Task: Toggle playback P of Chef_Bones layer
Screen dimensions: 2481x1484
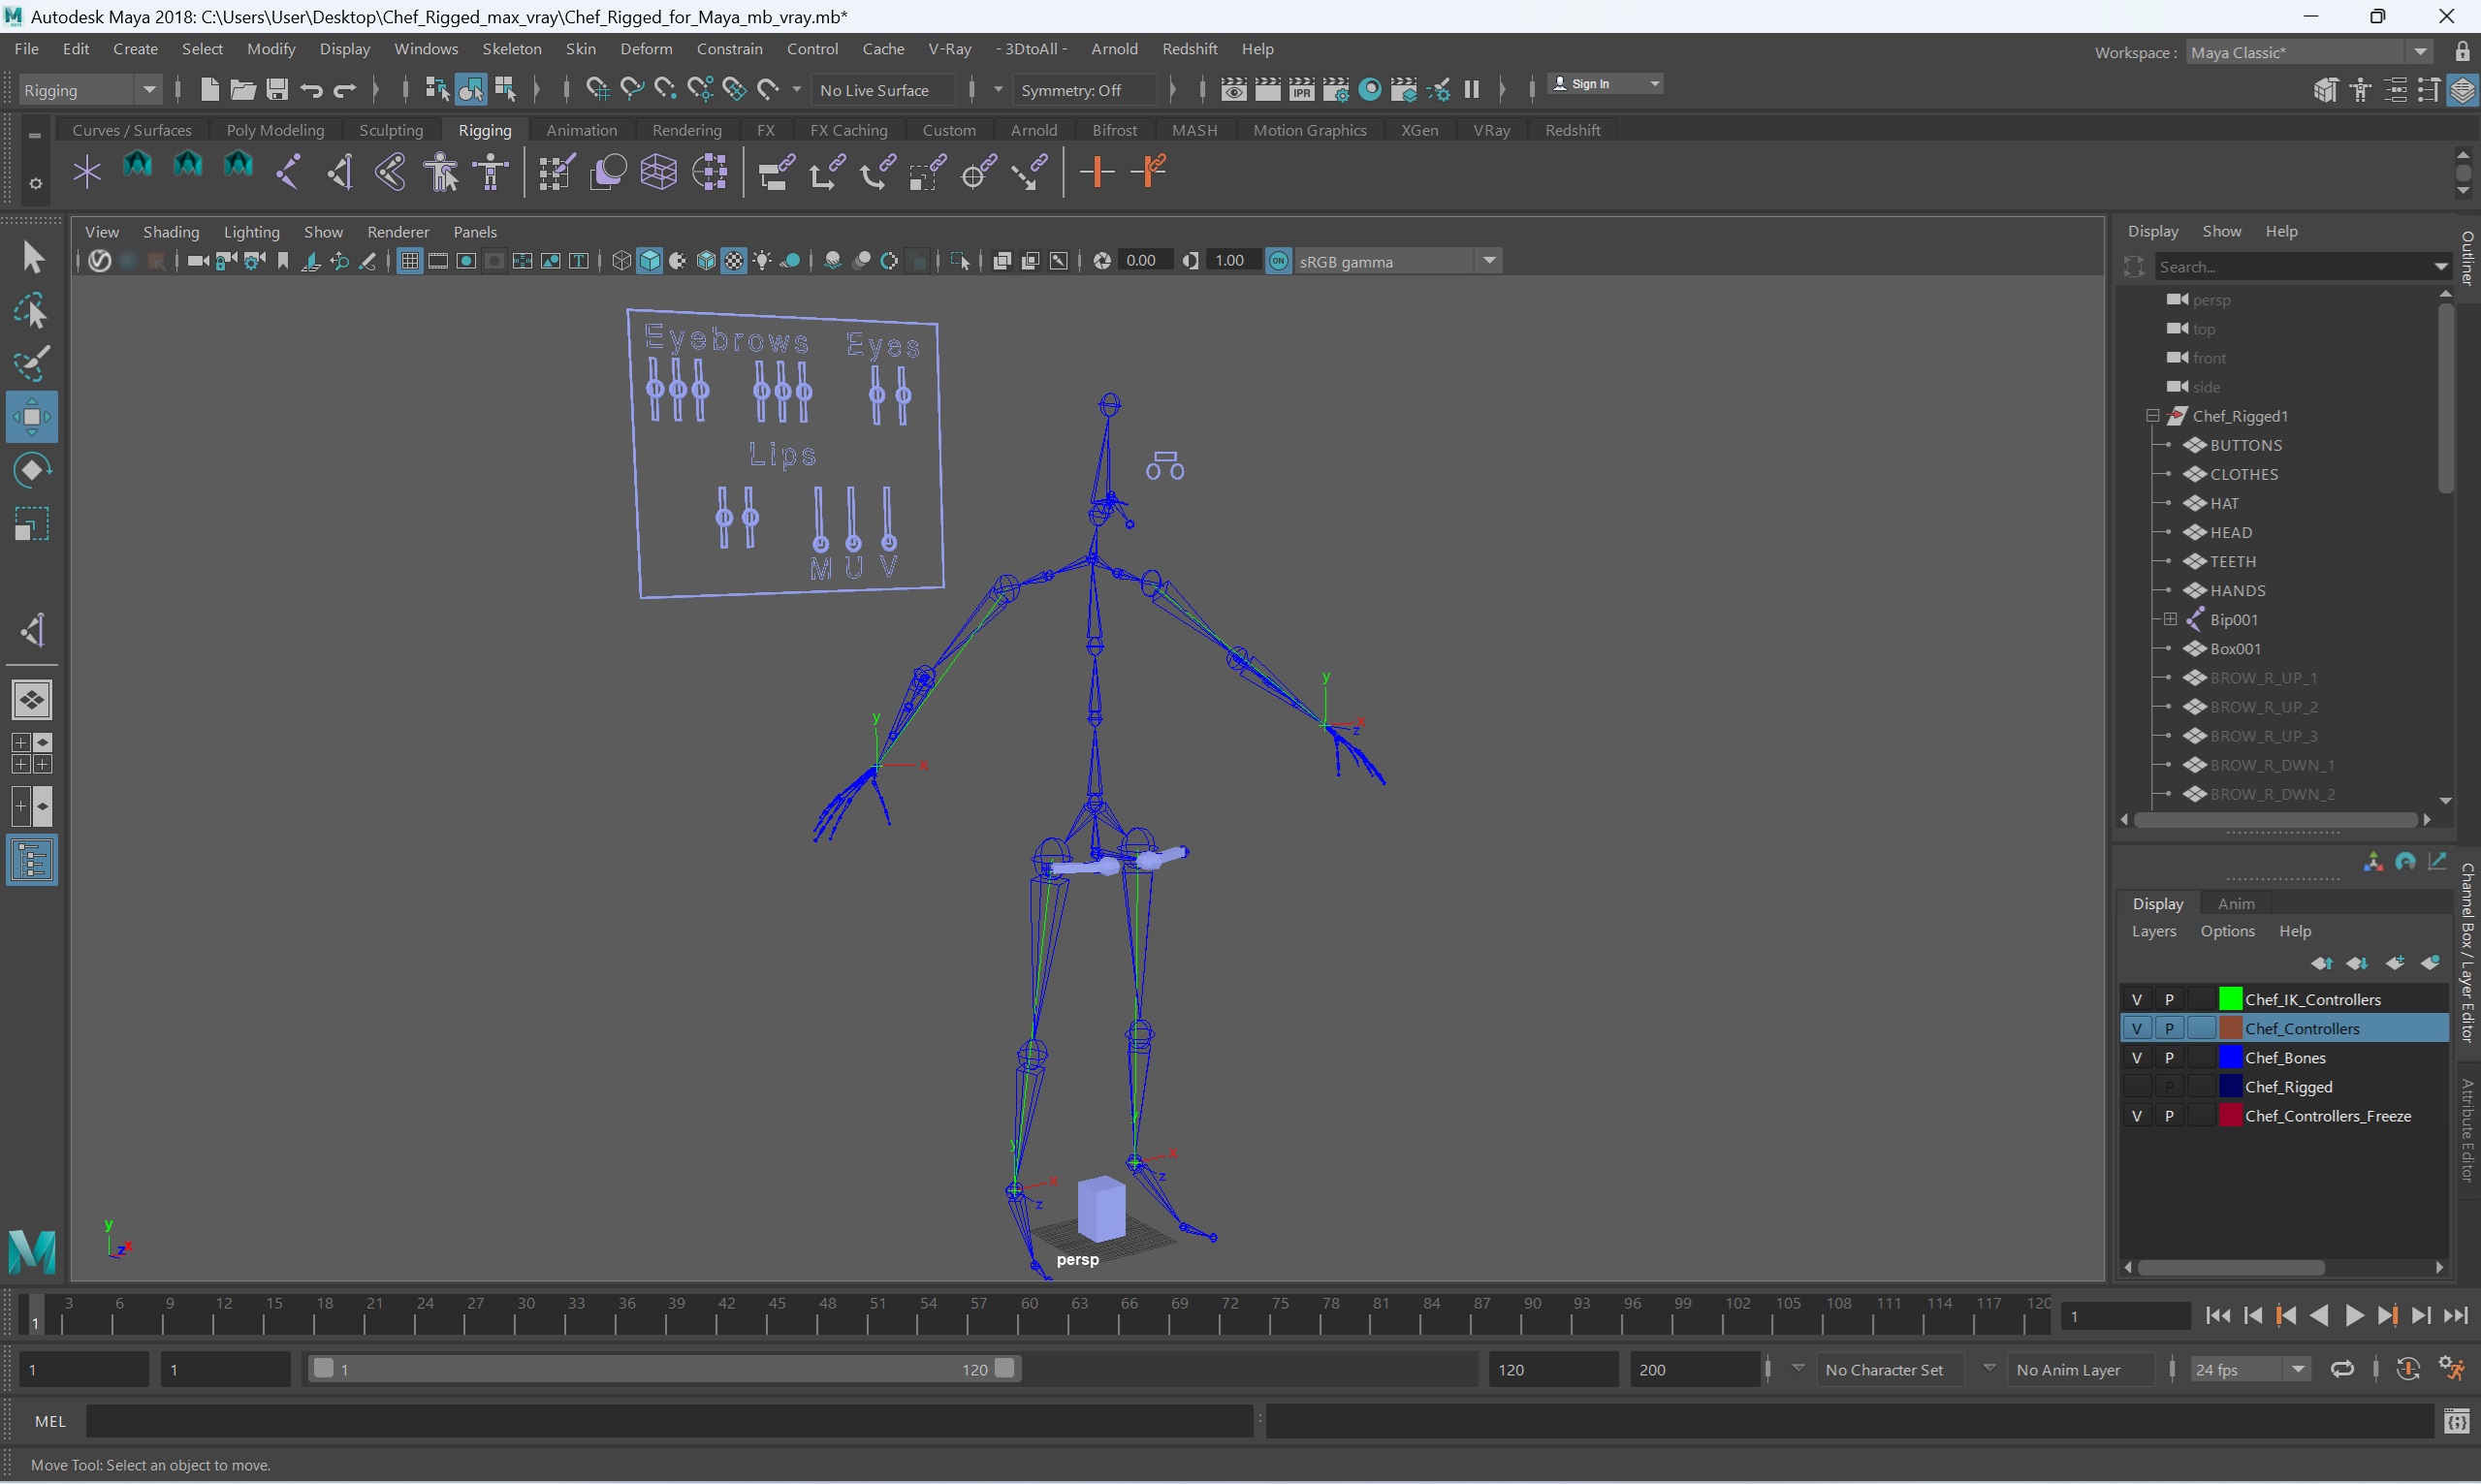Action: [x=2169, y=1057]
